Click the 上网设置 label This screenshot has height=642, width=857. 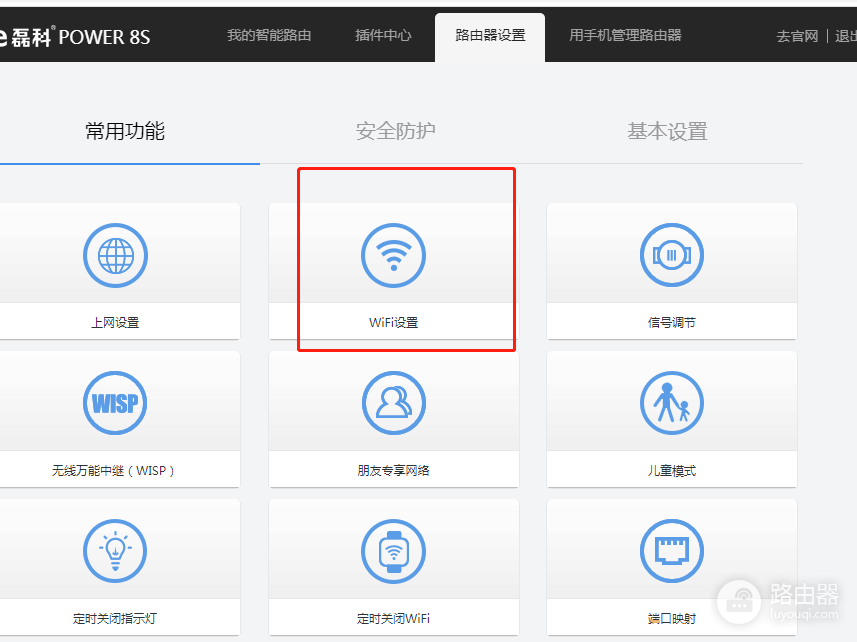[x=115, y=323]
